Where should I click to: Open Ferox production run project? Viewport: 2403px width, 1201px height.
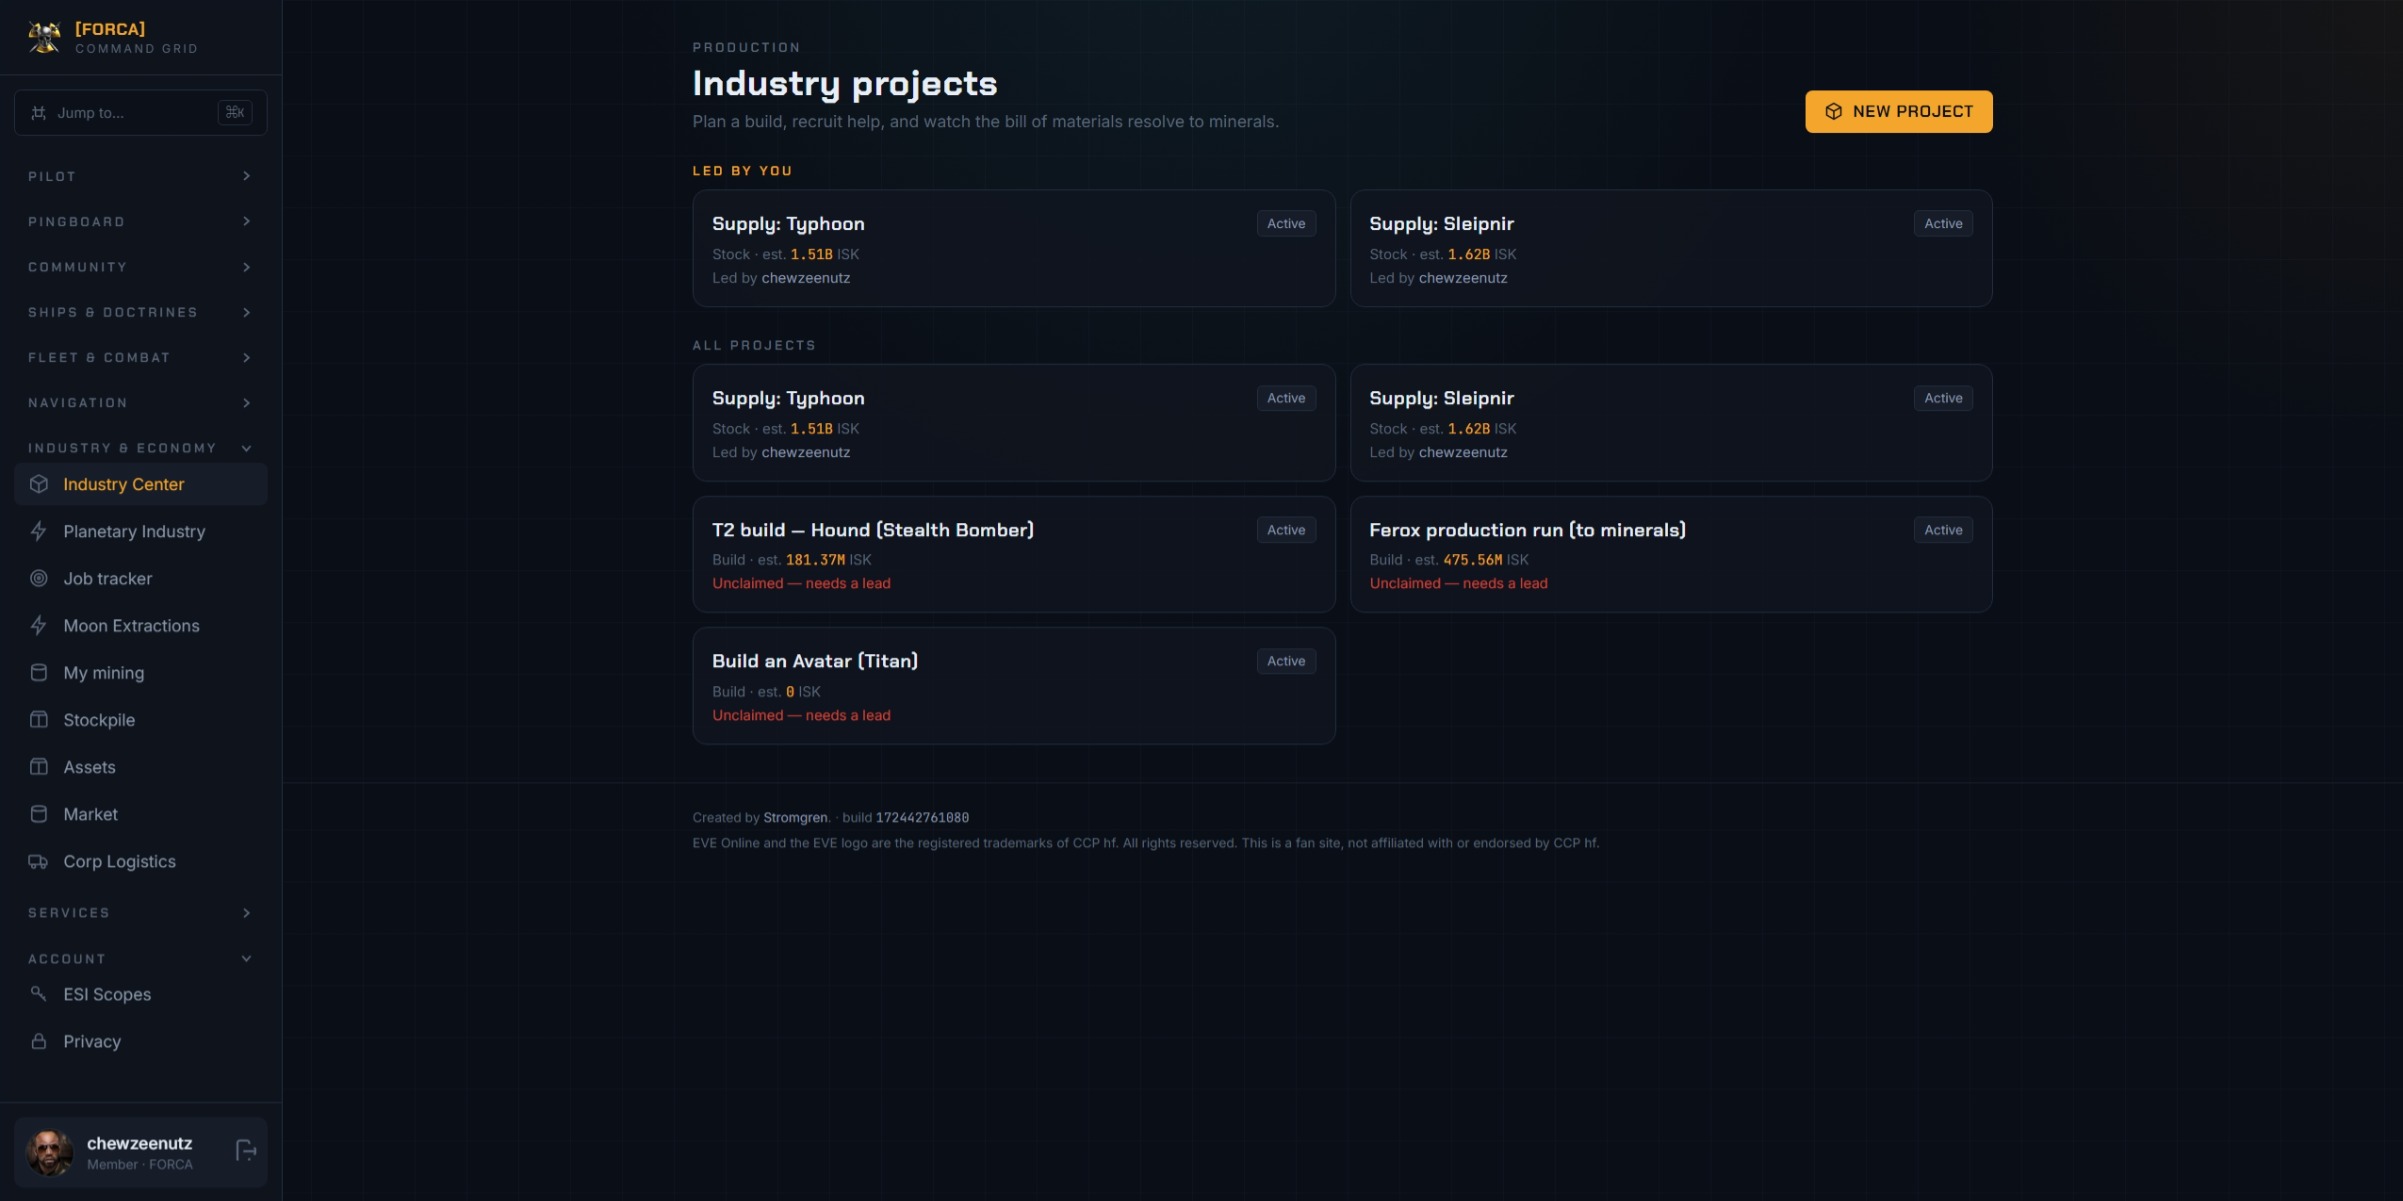(x=1671, y=554)
